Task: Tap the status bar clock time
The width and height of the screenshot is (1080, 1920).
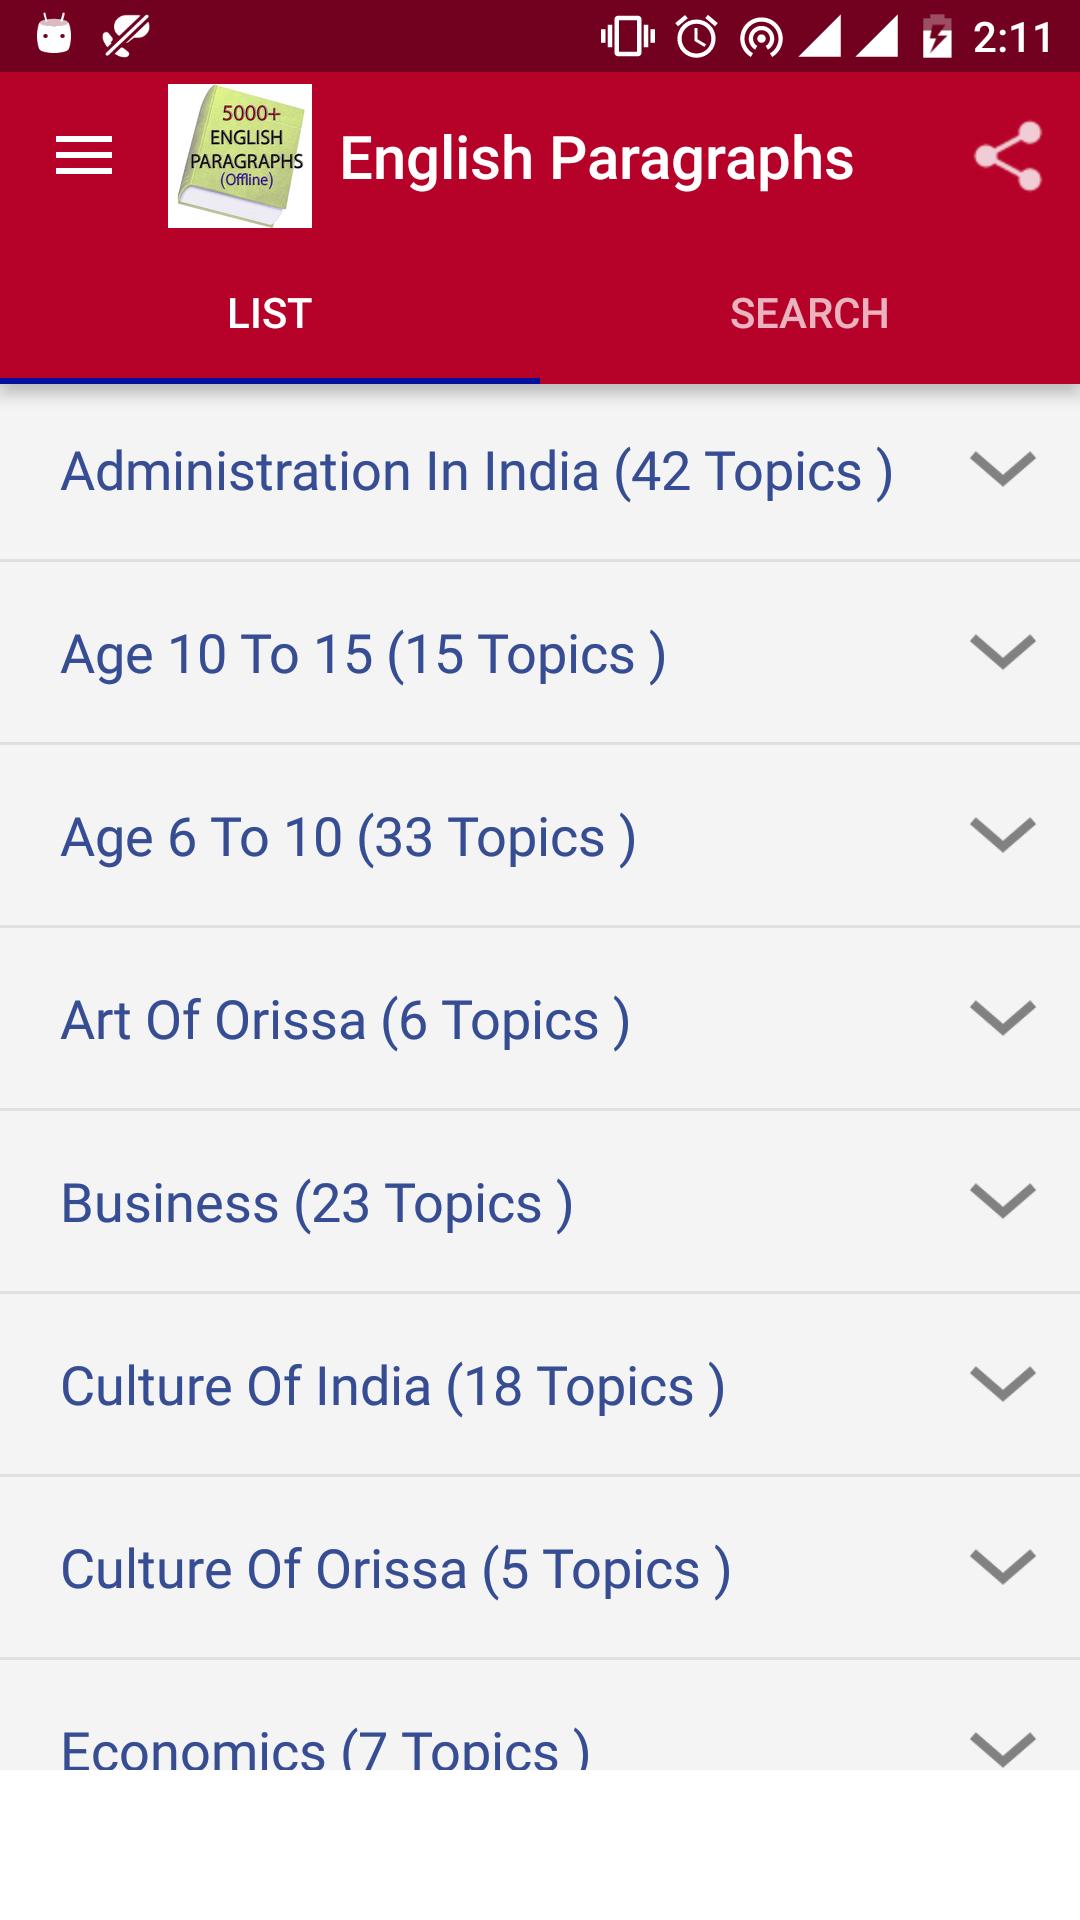Action: click(x=1012, y=38)
